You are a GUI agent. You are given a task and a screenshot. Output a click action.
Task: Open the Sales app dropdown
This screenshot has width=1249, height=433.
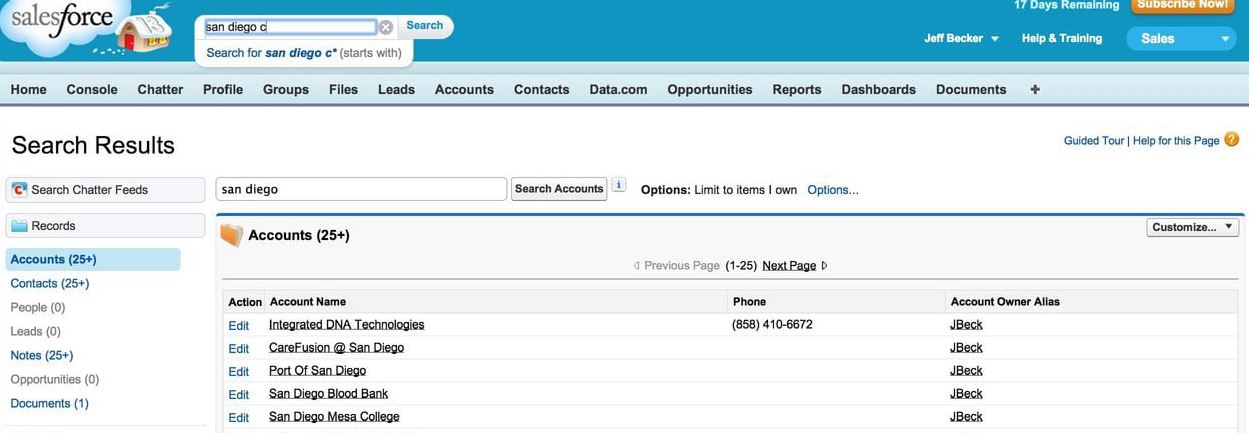(1181, 39)
